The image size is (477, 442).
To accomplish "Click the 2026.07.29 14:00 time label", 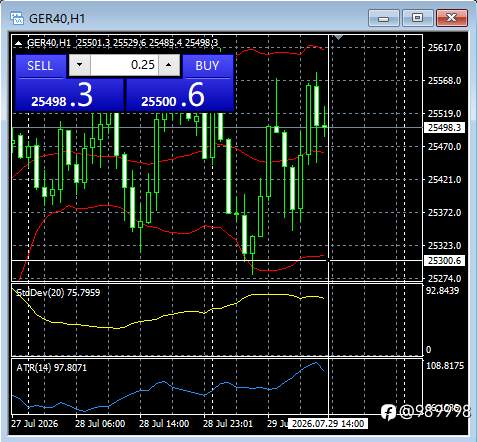I will (328, 424).
